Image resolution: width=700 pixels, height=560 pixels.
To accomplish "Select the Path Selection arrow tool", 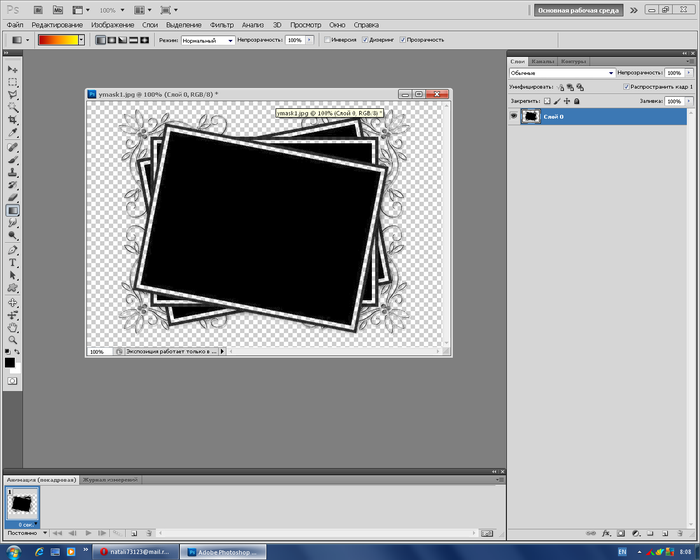I will [12, 276].
